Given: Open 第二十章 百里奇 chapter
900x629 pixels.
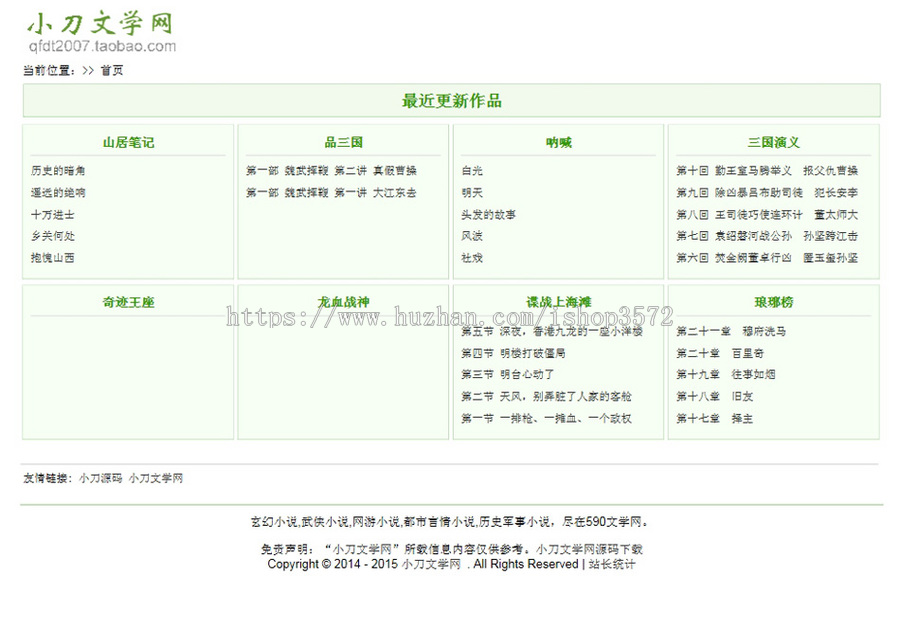Looking at the screenshot, I should click(720, 353).
